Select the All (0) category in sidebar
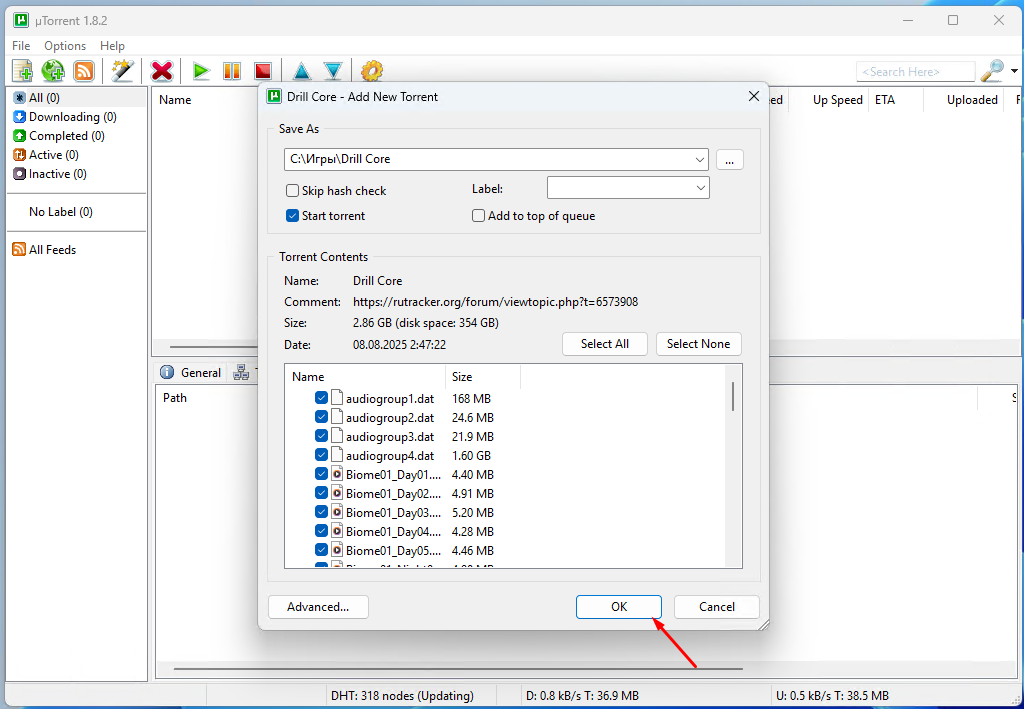 pyautogui.click(x=44, y=98)
